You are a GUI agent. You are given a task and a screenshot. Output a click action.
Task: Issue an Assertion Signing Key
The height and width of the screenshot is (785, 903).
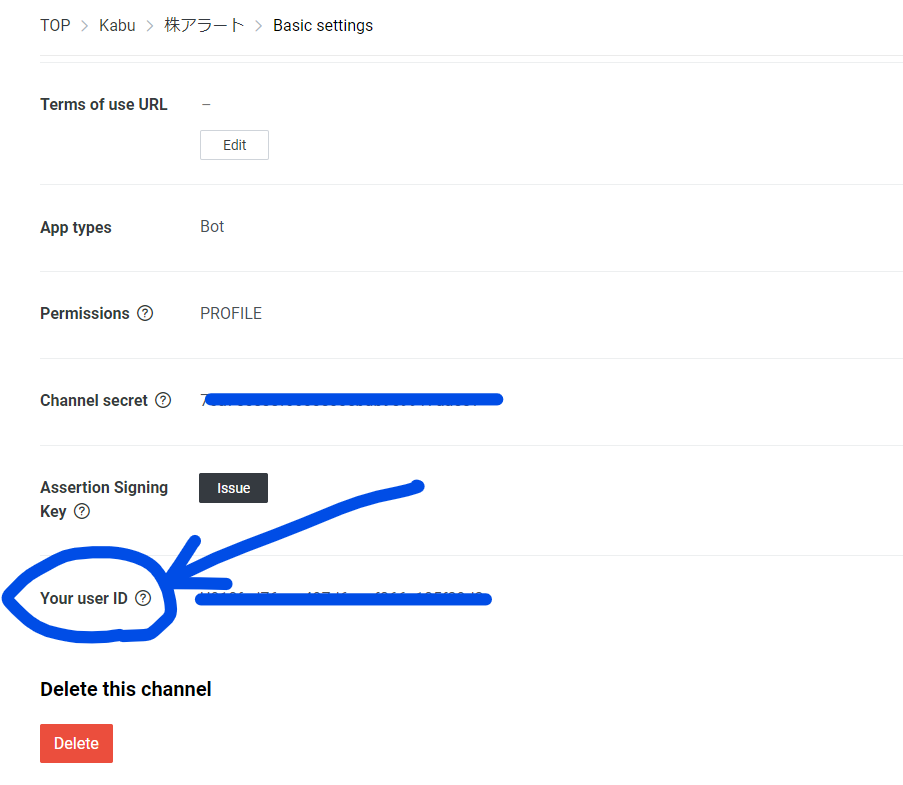[x=233, y=488]
